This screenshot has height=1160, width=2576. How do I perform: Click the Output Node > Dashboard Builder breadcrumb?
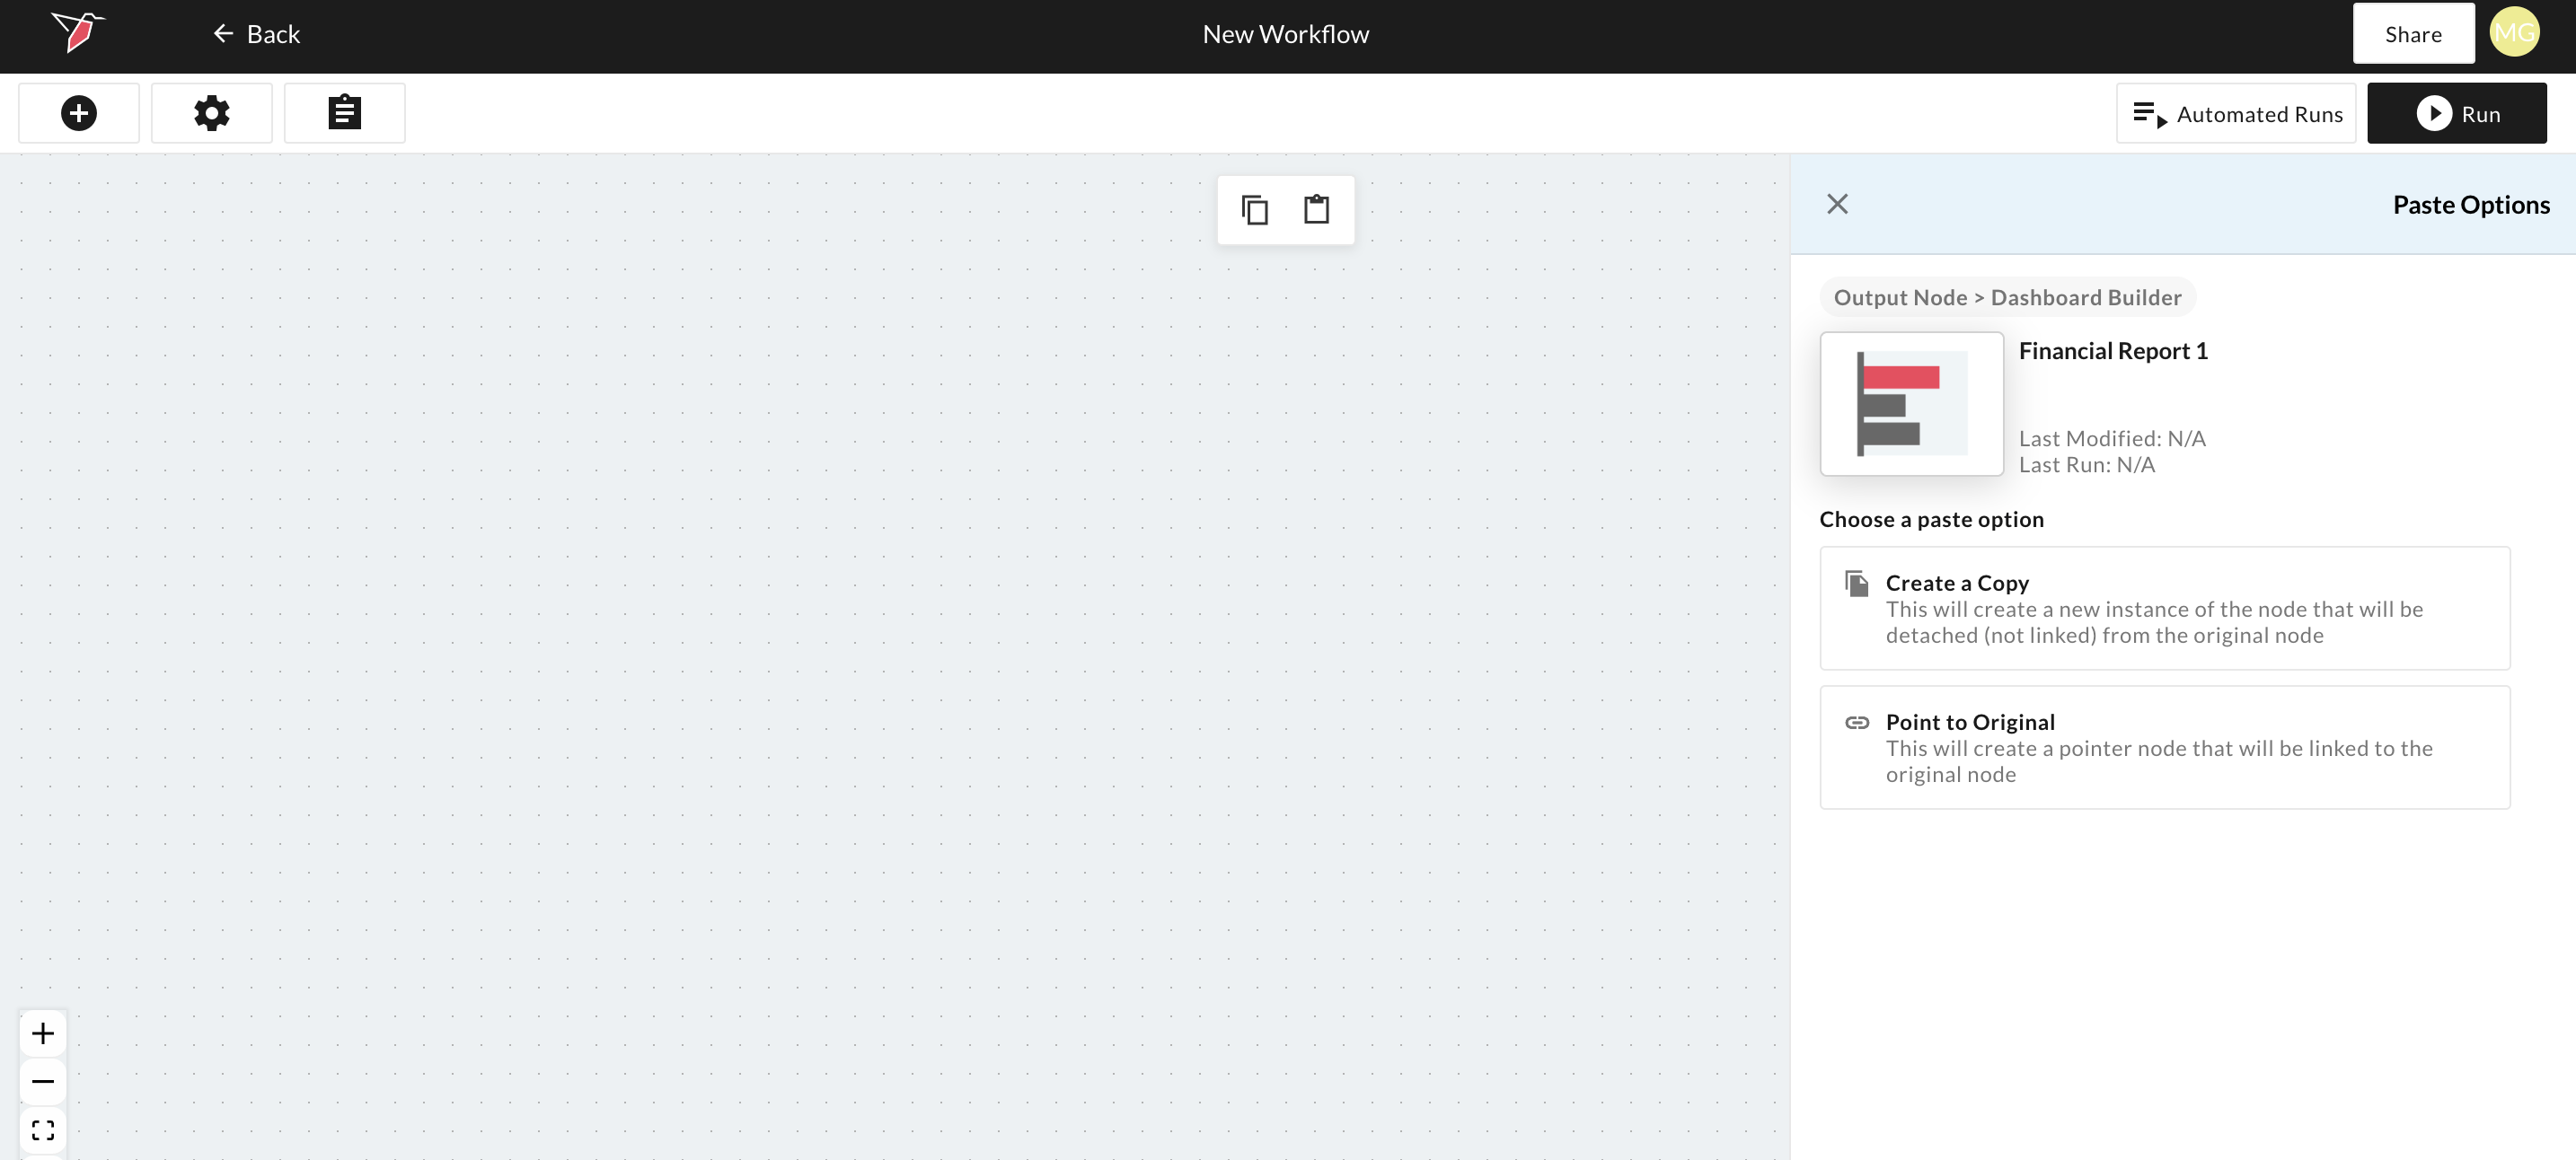click(x=2007, y=297)
